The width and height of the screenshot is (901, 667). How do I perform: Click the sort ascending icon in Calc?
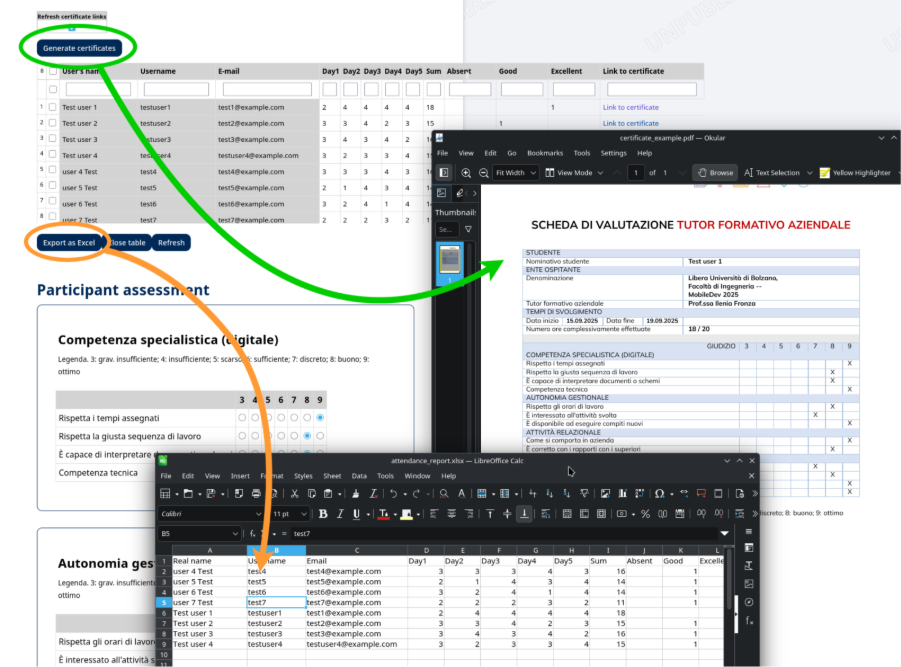coord(548,494)
